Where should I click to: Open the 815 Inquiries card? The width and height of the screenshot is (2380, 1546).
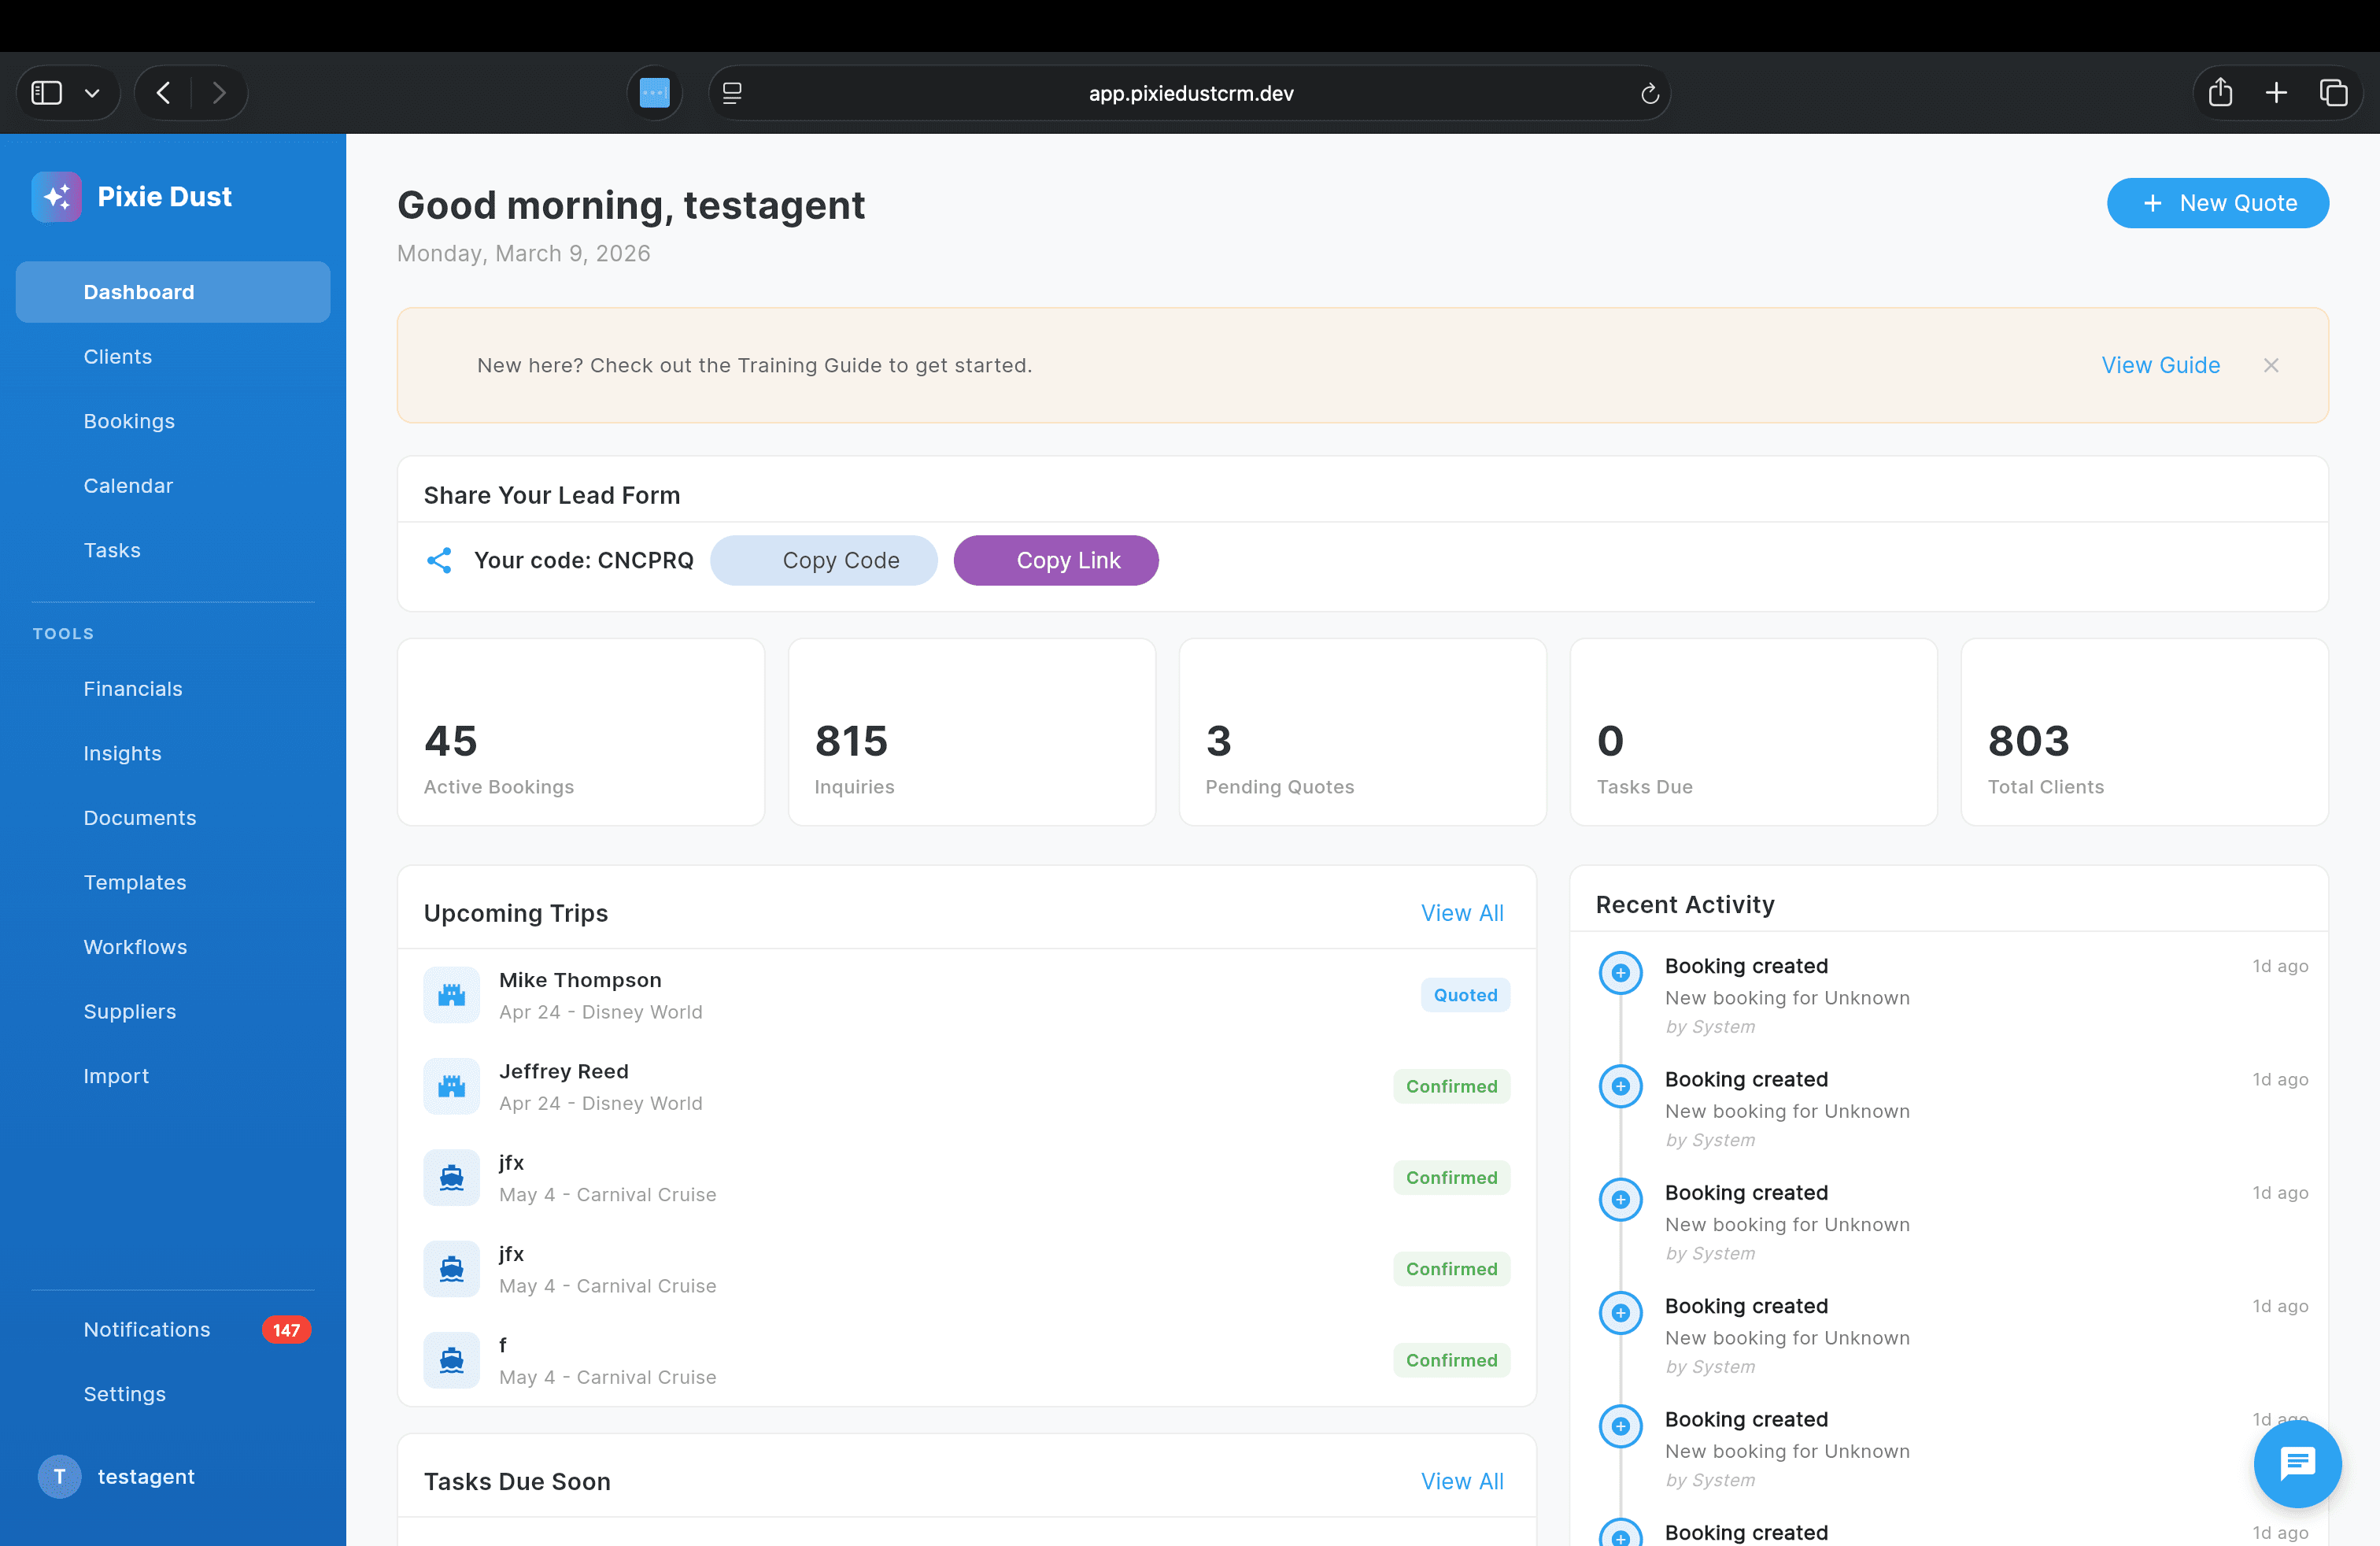pyautogui.click(x=972, y=732)
